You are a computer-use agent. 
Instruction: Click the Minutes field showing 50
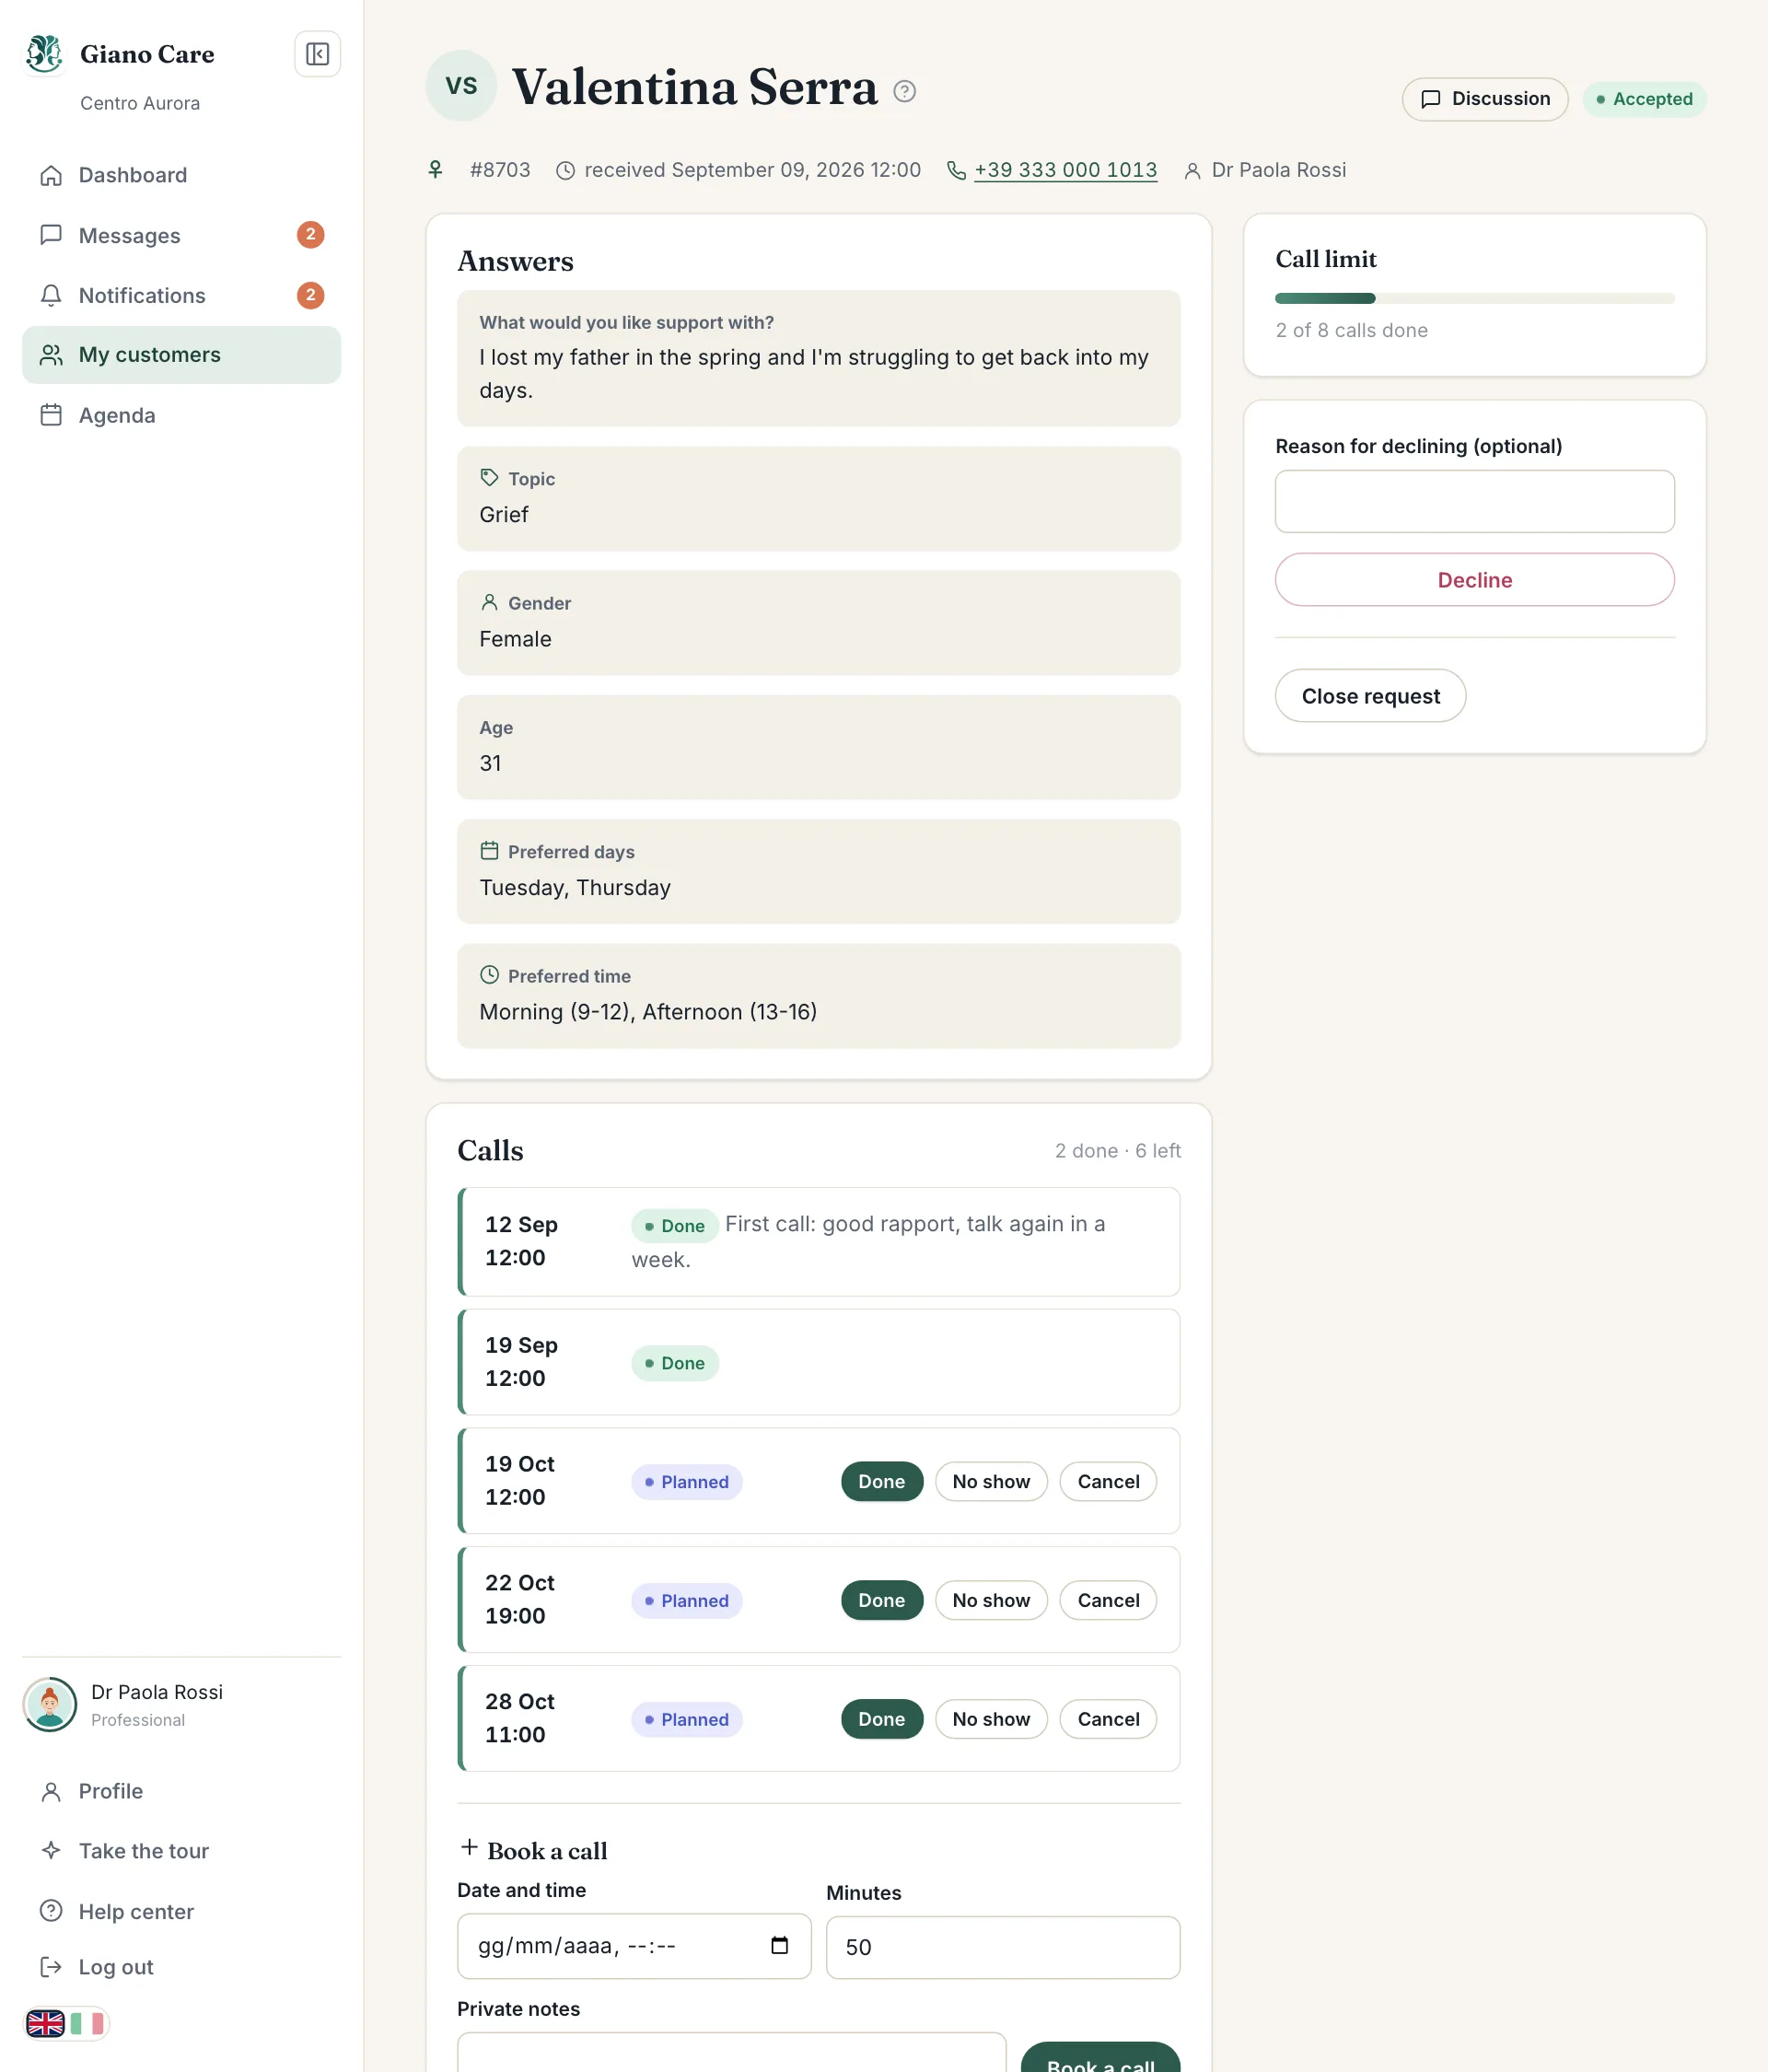pyautogui.click(x=1003, y=1947)
